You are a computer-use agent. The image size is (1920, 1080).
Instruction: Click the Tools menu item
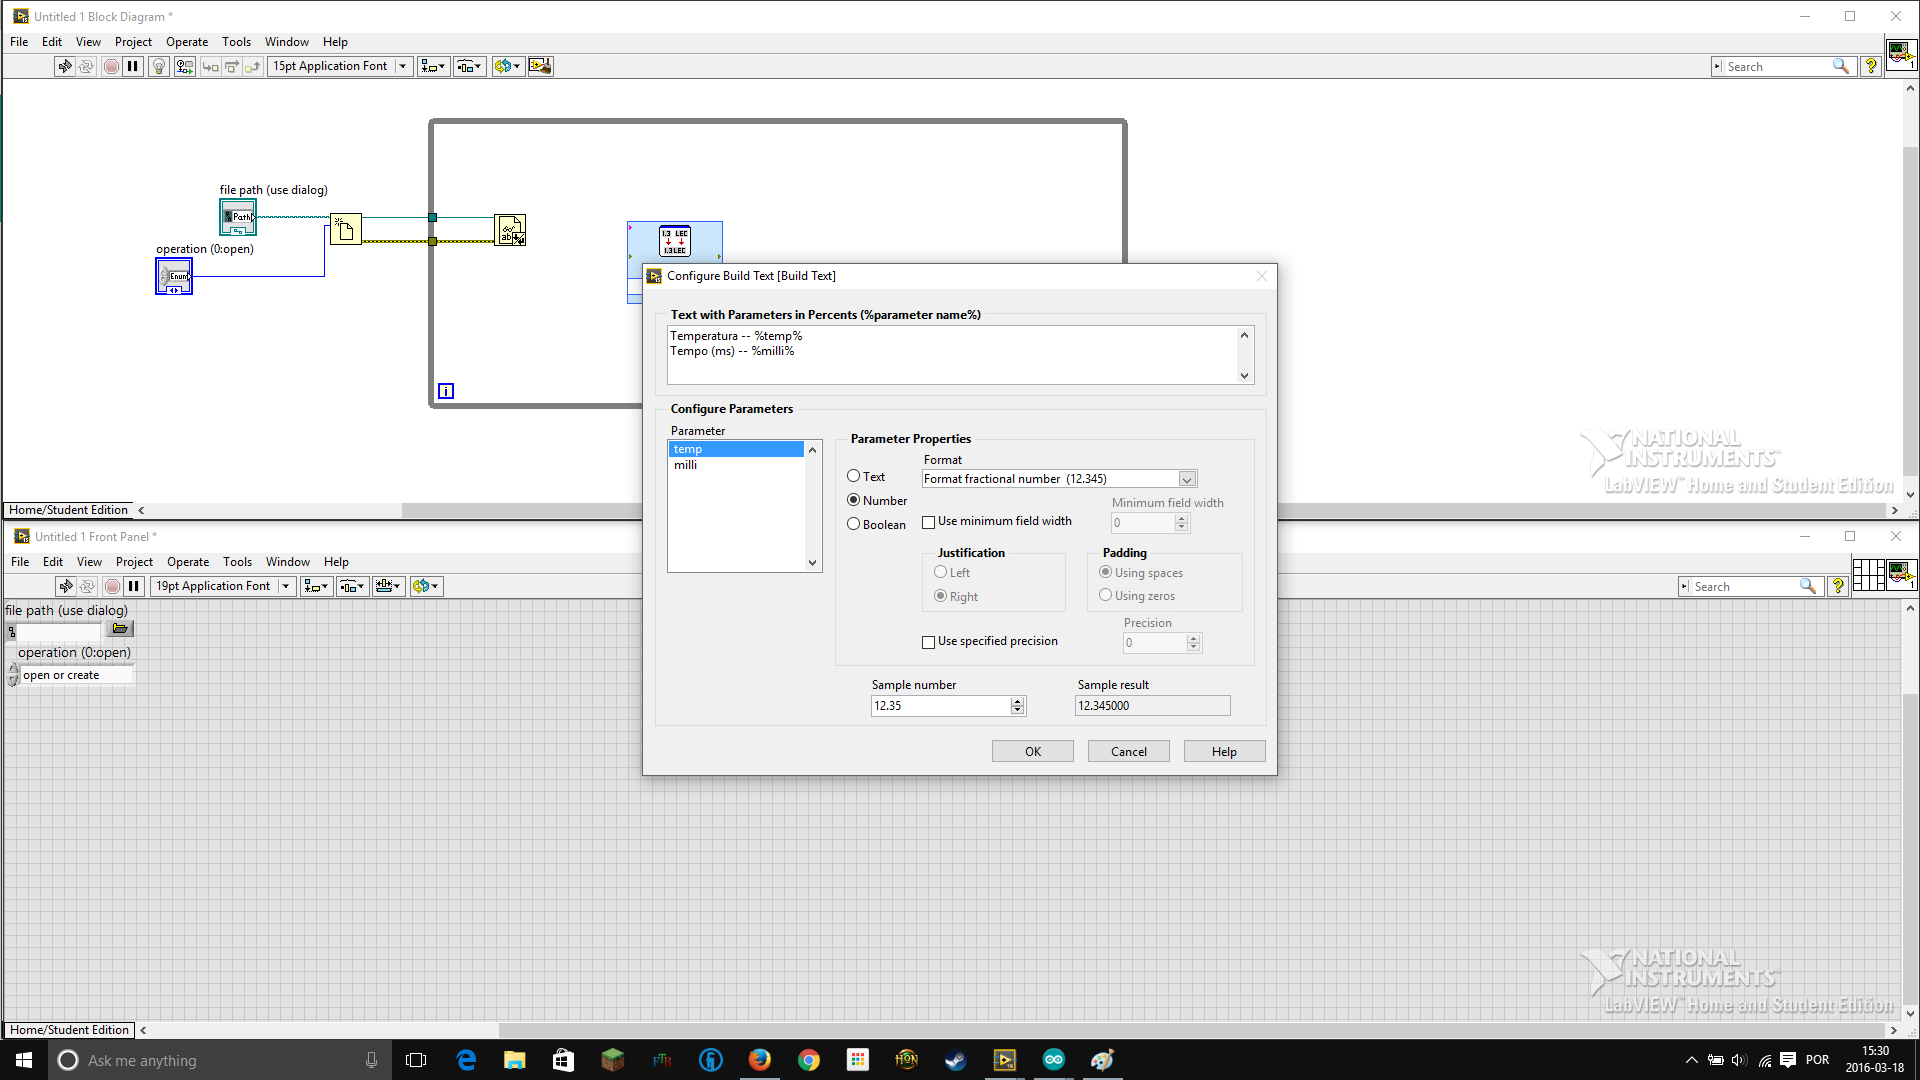point(236,41)
